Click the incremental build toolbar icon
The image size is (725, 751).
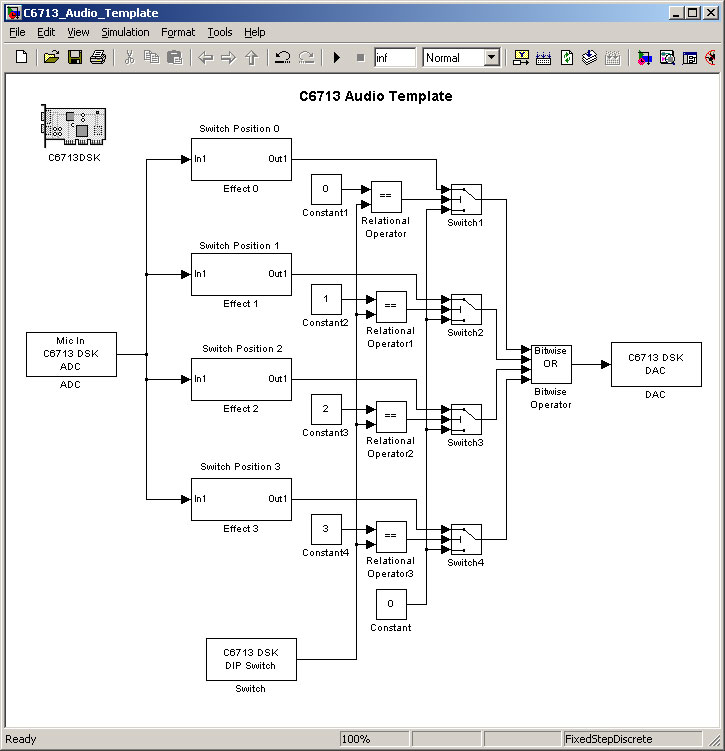point(521,57)
